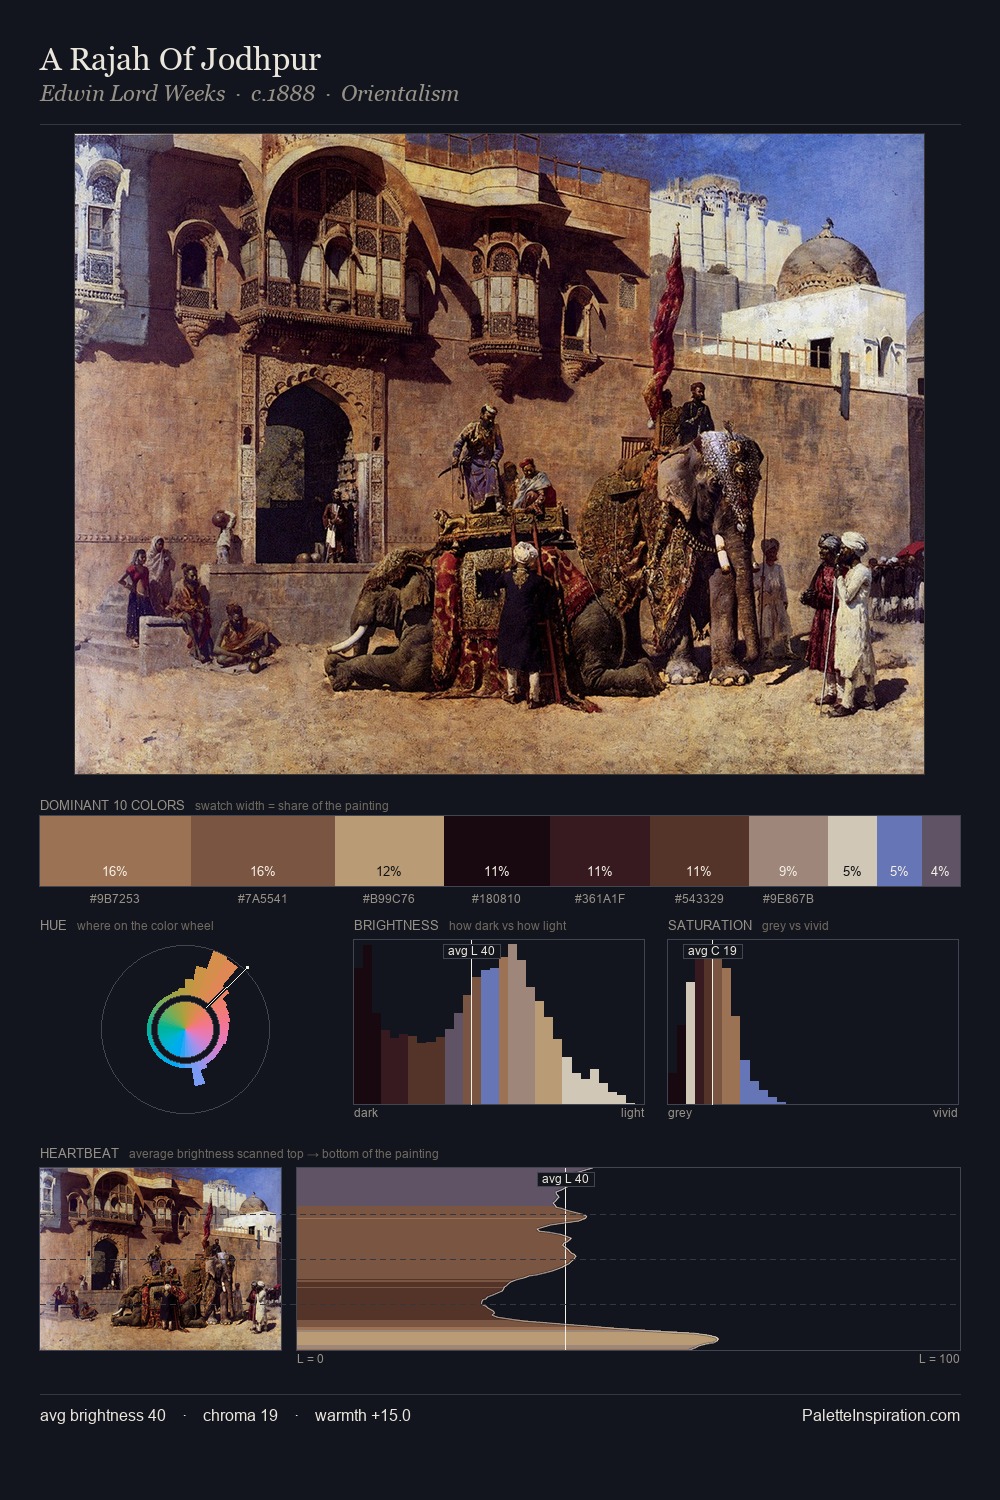Click the 'vivid' saturation axis label
The image size is (1000, 1500).
[945, 1113]
